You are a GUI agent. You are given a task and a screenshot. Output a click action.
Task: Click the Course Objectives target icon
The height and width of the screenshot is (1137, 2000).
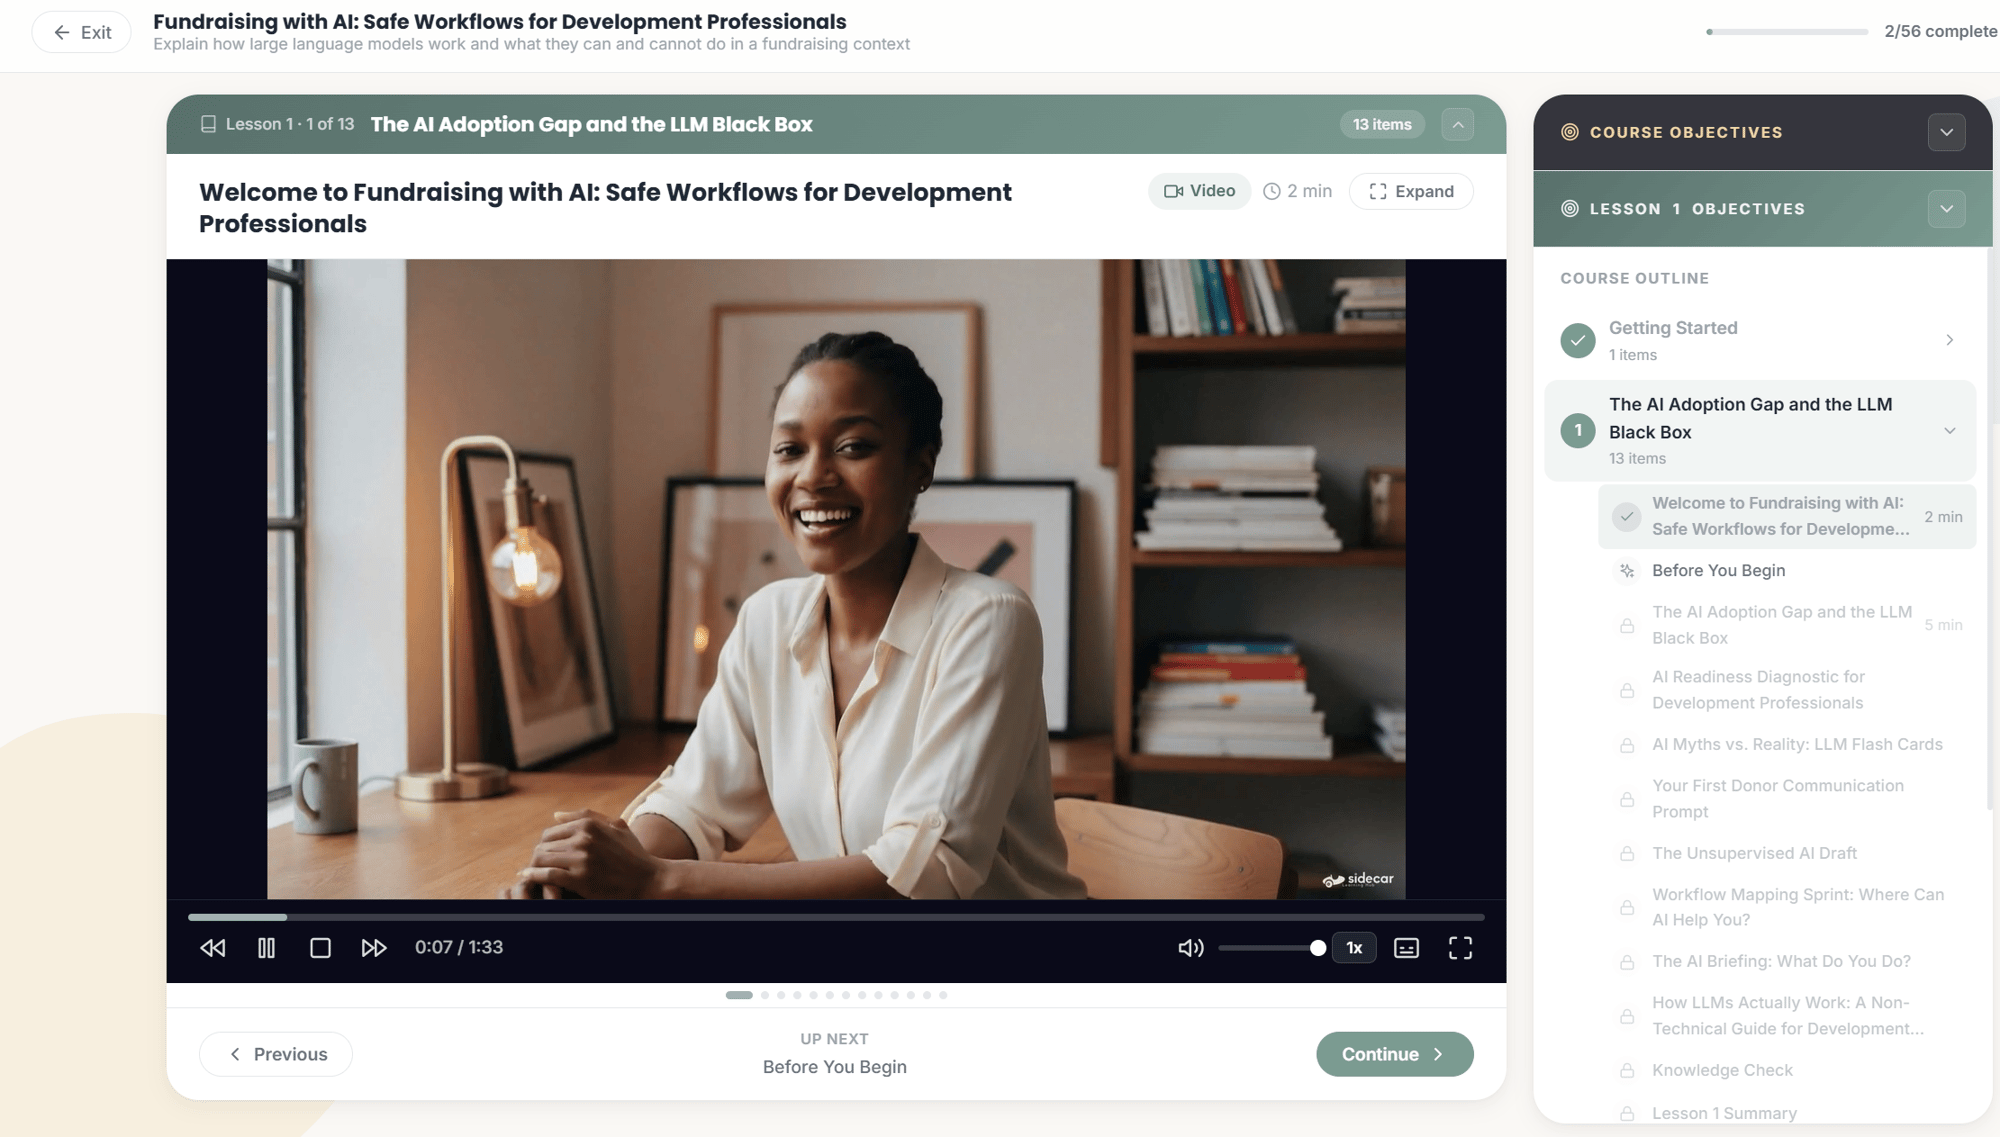coord(1570,132)
